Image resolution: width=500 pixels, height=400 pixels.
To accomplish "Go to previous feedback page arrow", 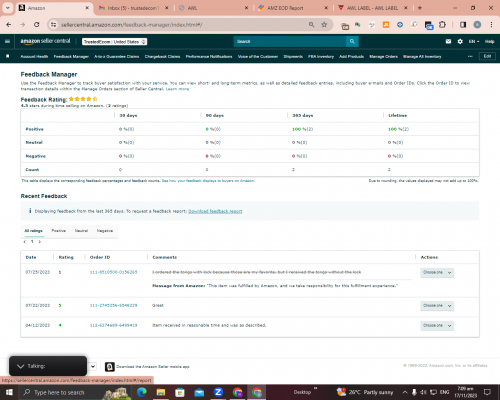I will click(x=25, y=242).
